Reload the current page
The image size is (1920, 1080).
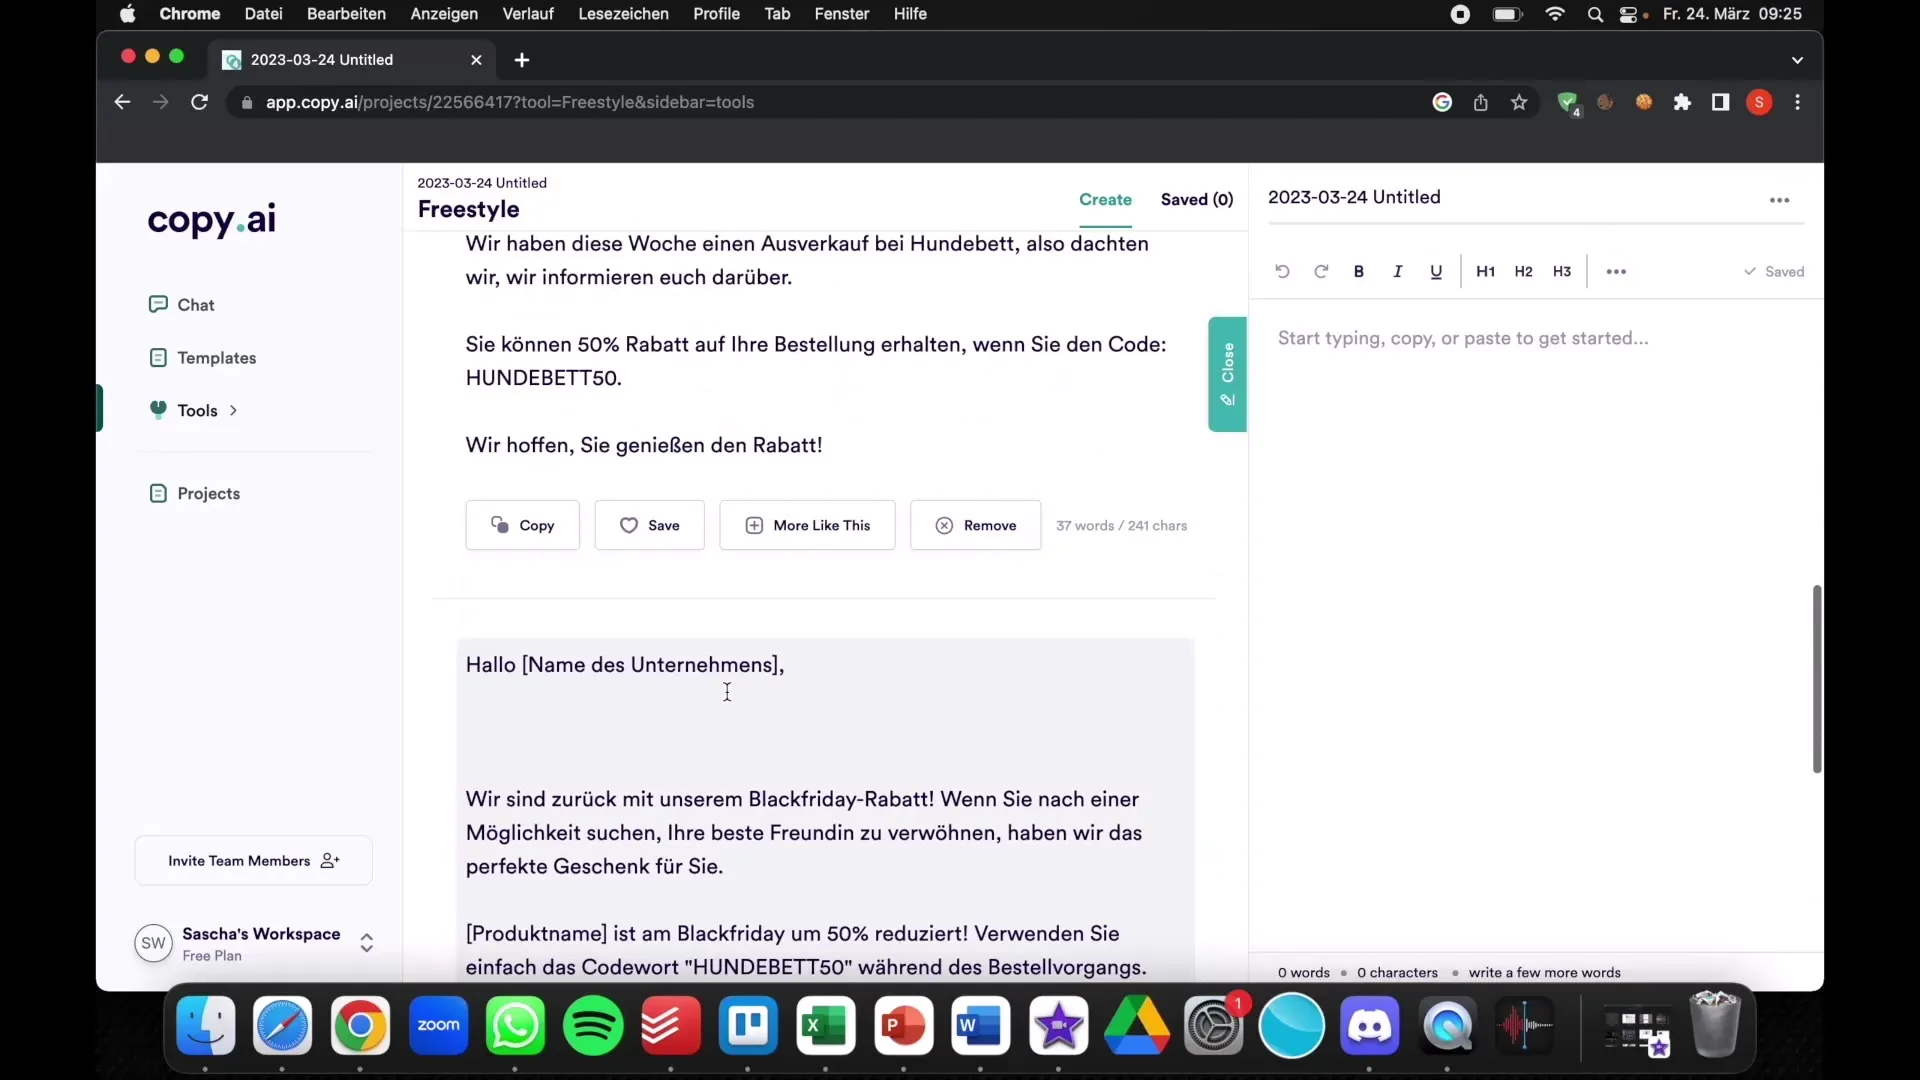point(199,102)
